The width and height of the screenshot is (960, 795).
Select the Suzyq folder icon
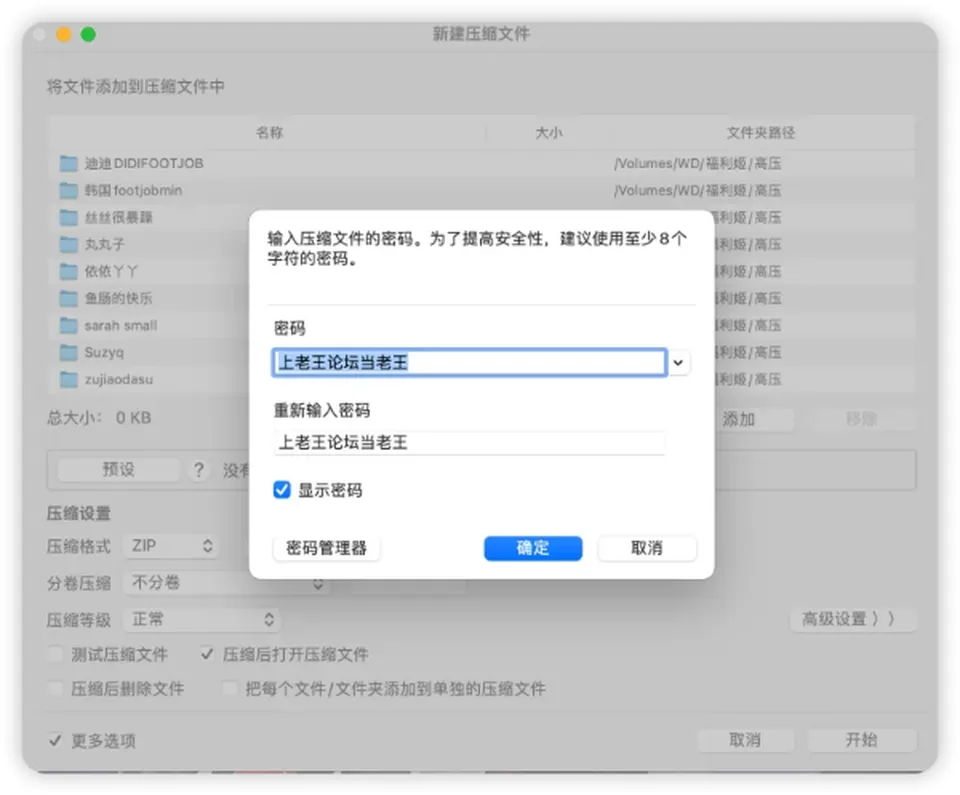[69, 352]
